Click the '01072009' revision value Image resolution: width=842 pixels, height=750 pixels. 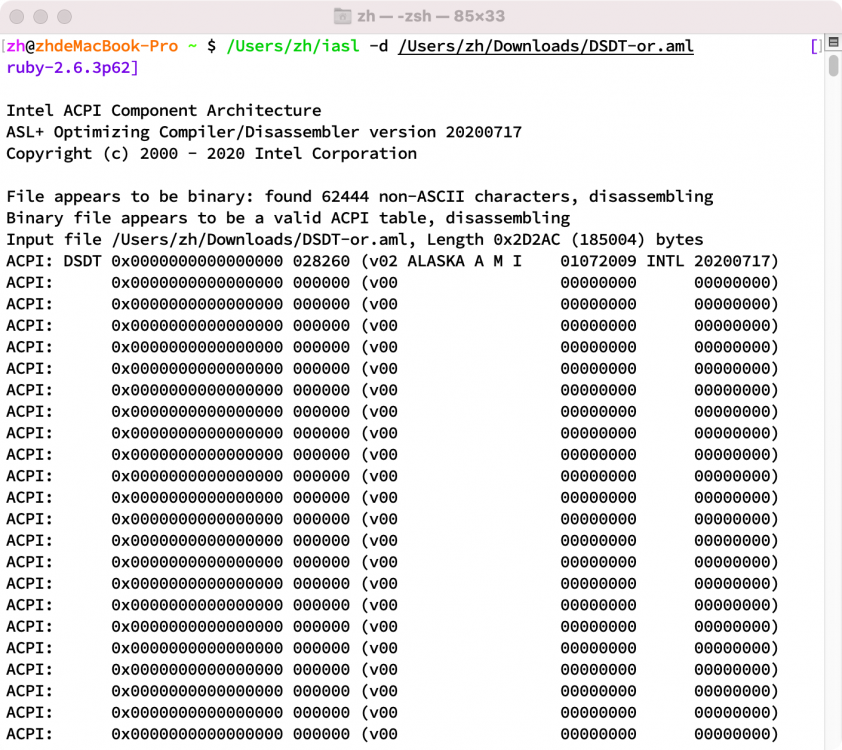tap(598, 261)
